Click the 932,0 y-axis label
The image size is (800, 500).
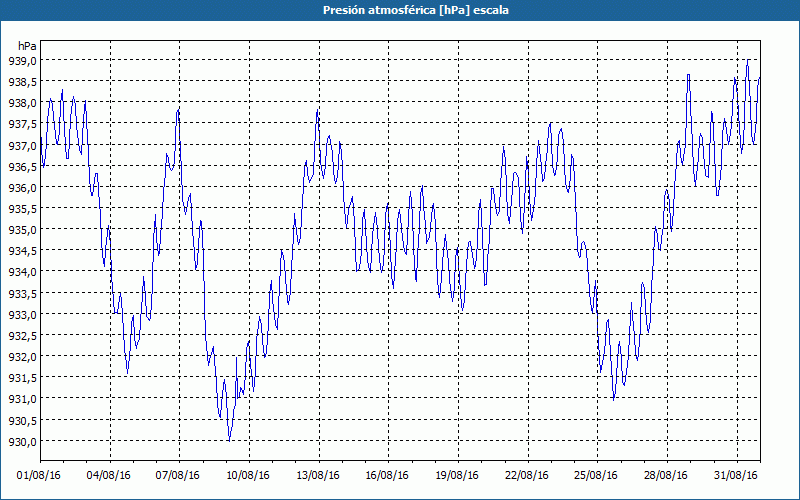(x=22, y=356)
